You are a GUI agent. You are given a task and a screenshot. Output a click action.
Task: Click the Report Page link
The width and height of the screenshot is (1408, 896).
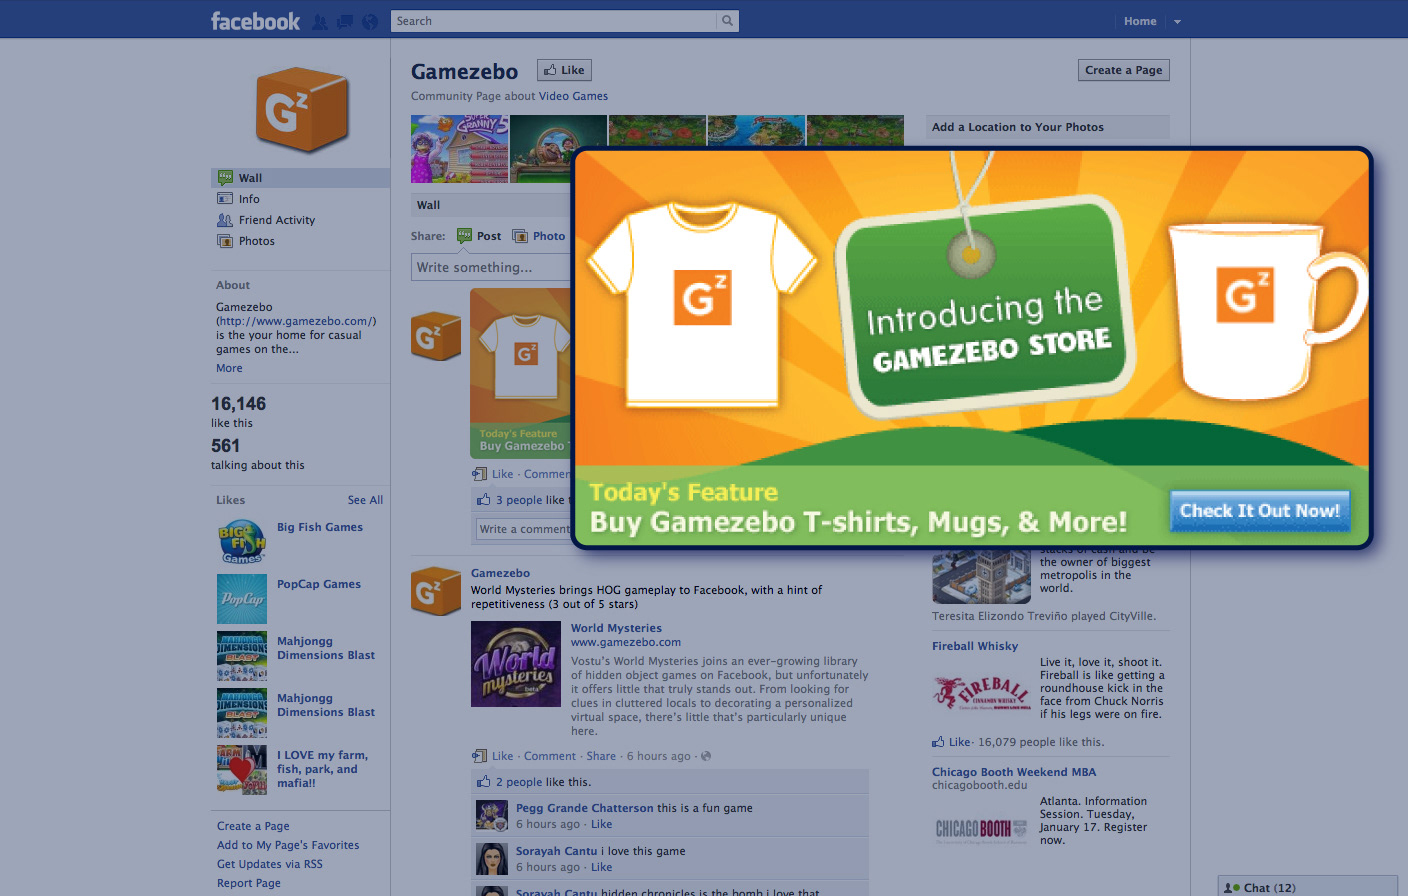tap(249, 883)
